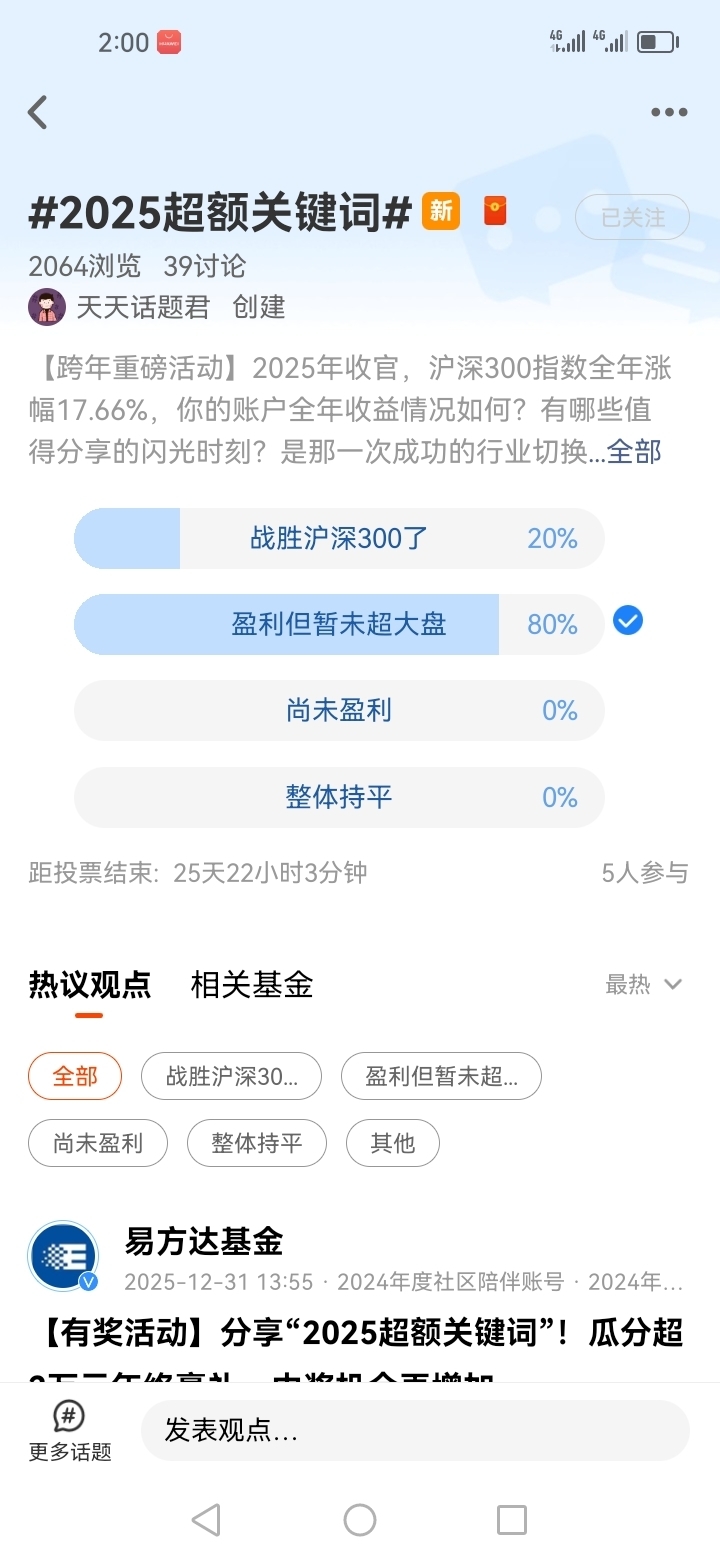This screenshot has width=720, height=1560.
Task: Switch to 相关基金 tab
Action: (x=252, y=985)
